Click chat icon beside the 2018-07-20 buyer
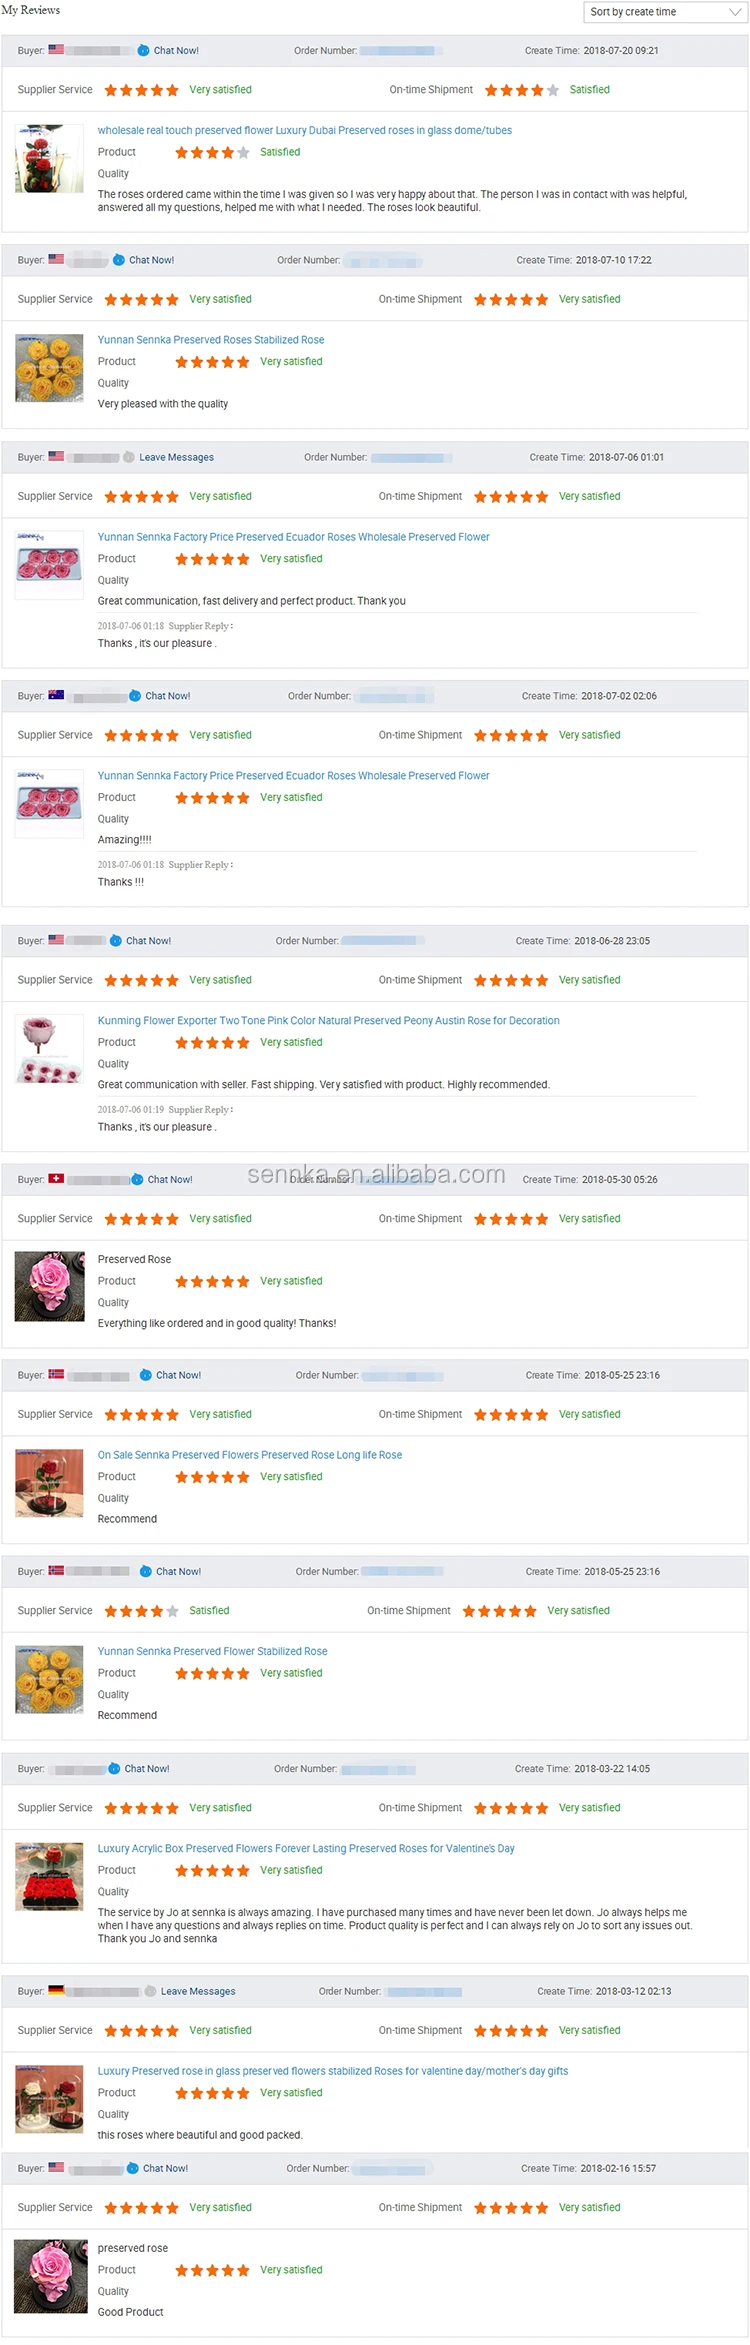 click(x=143, y=50)
